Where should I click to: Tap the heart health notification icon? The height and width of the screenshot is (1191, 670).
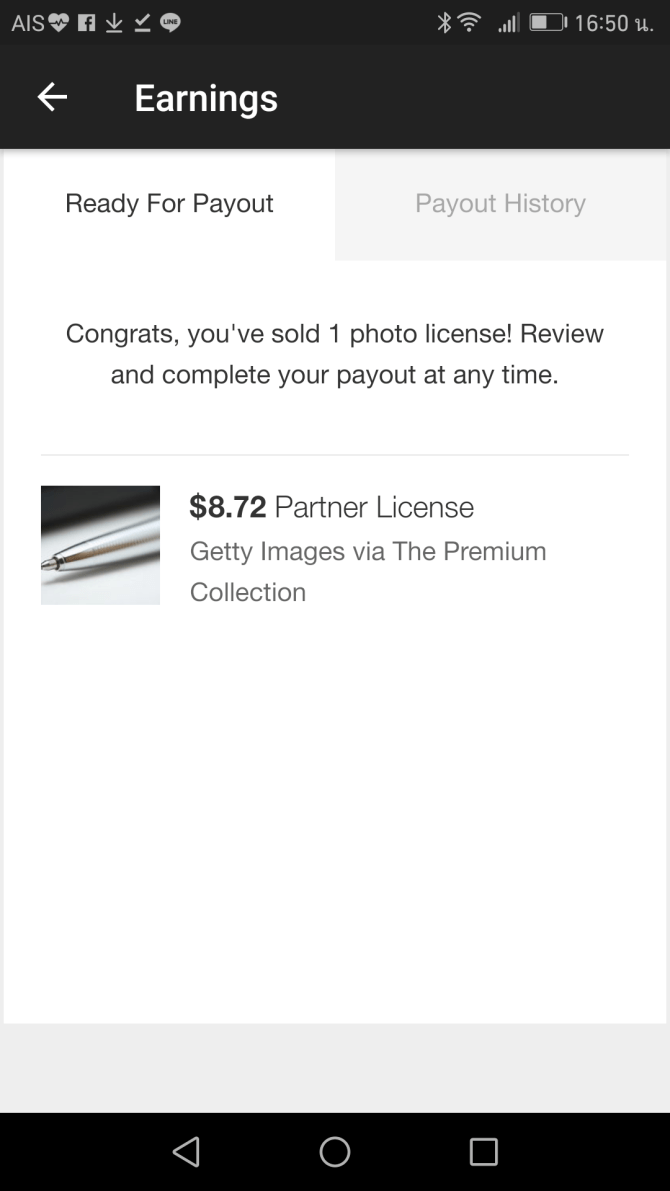[59, 23]
